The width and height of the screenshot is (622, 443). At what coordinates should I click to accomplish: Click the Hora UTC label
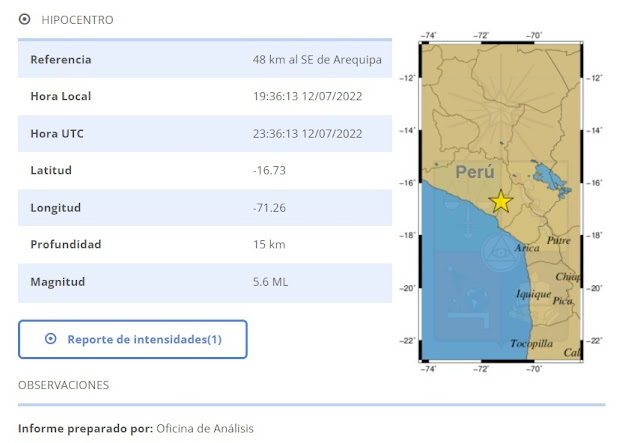[x=57, y=134]
